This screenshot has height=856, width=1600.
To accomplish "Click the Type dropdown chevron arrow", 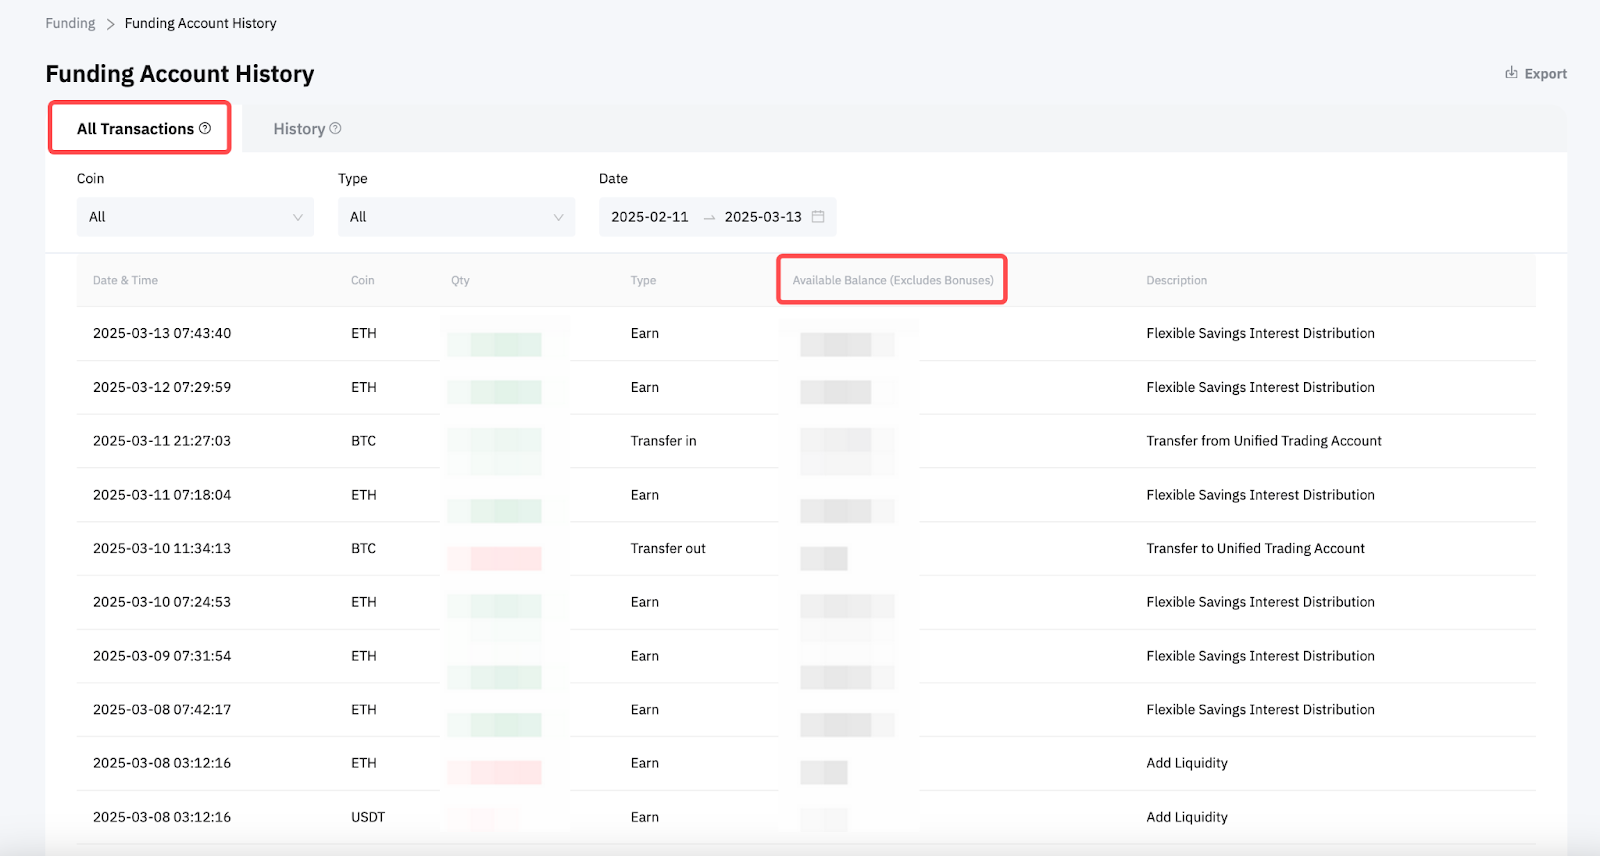I will coord(558,218).
